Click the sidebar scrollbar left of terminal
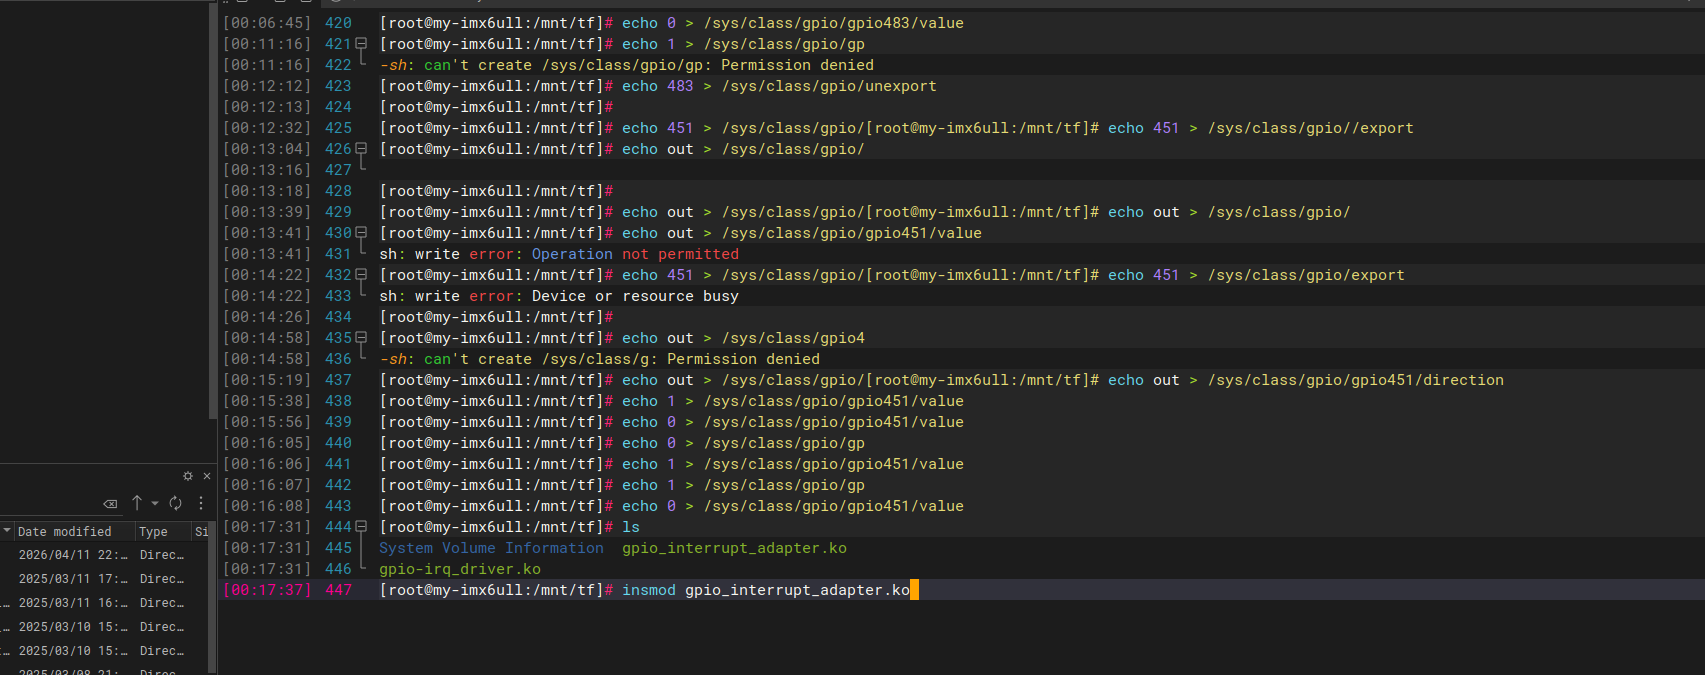Screen dimensions: 1705x675 click(x=211, y=212)
